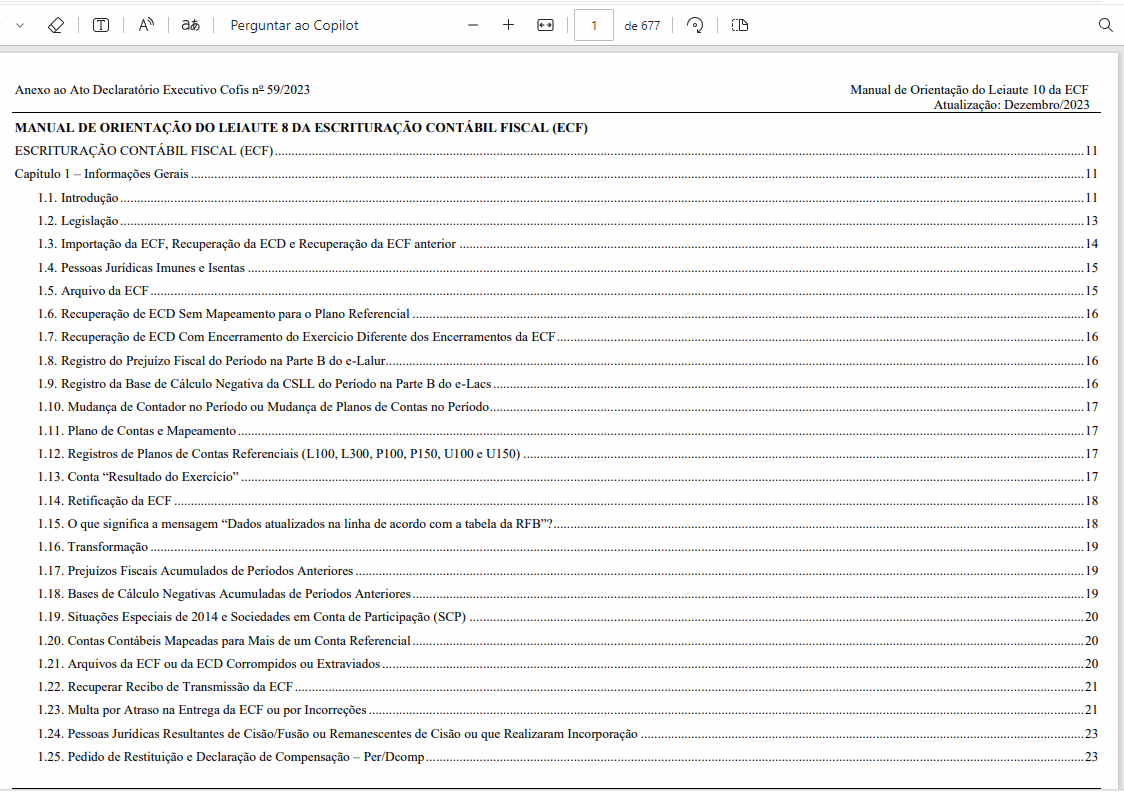1124x792 pixels.
Task: Toggle Fit to width view
Action: pos(546,25)
